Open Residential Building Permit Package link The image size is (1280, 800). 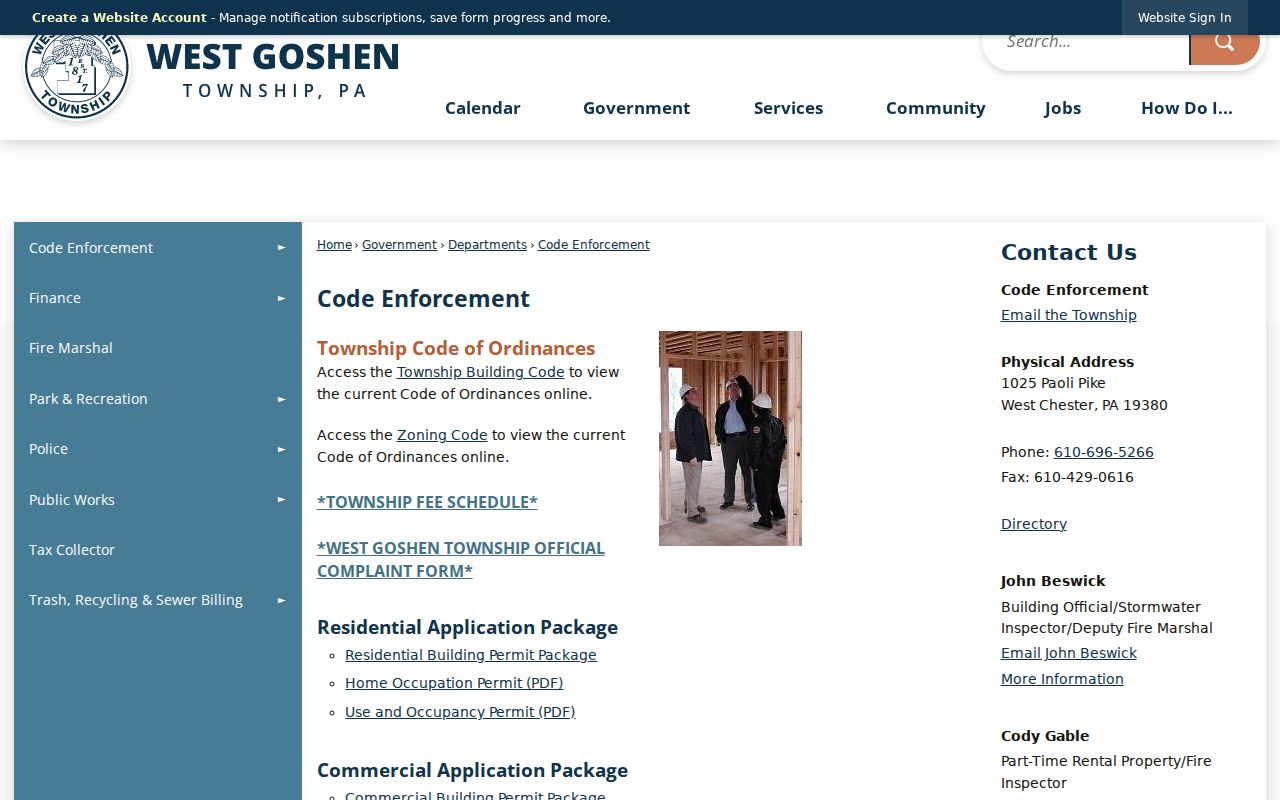[x=471, y=655]
